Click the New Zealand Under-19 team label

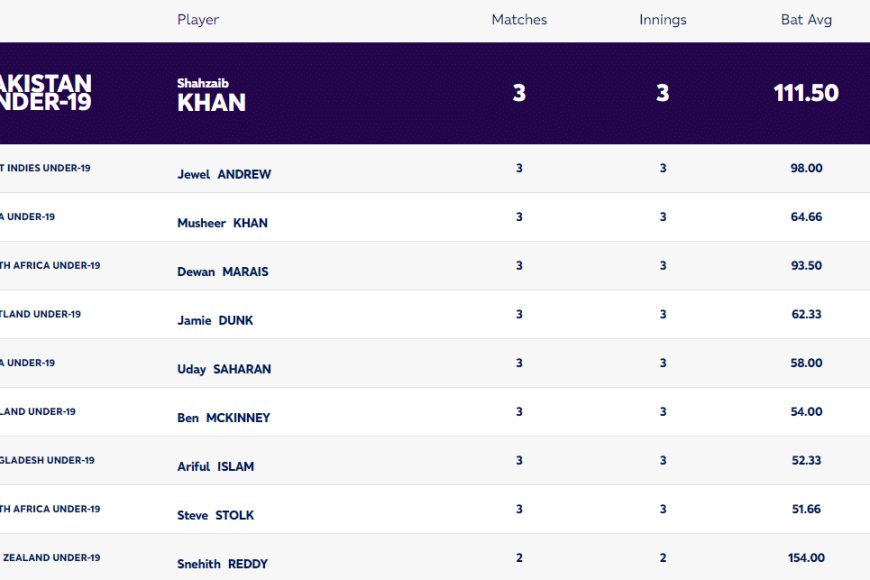(51, 558)
